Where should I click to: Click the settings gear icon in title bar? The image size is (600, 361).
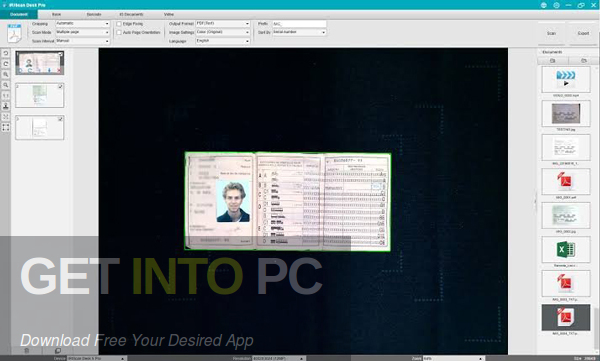tap(556, 5)
